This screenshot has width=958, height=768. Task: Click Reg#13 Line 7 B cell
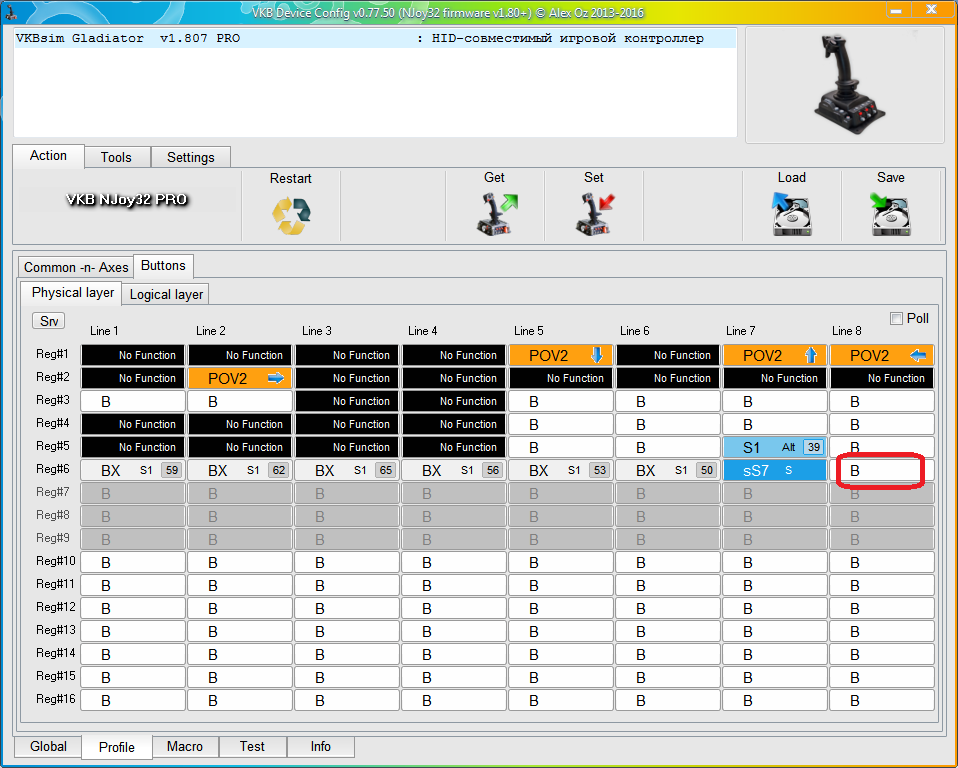(x=774, y=631)
